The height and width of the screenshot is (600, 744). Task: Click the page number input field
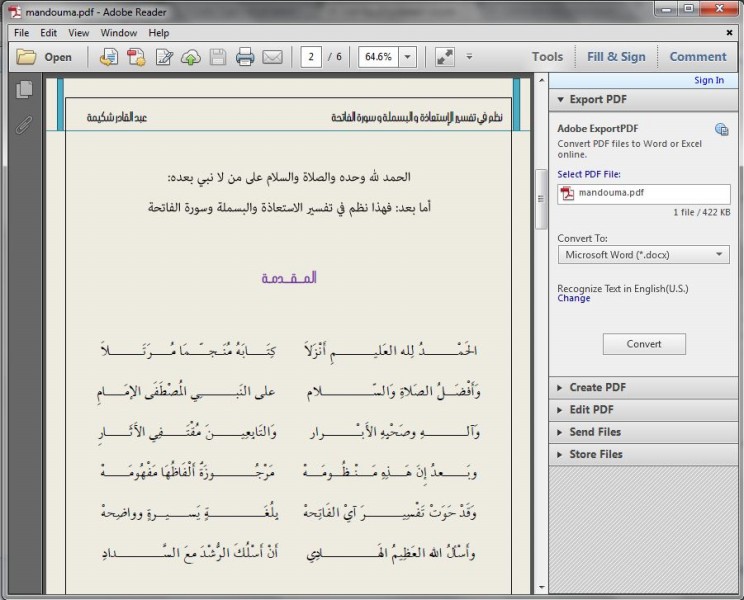pyautogui.click(x=312, y=57)
